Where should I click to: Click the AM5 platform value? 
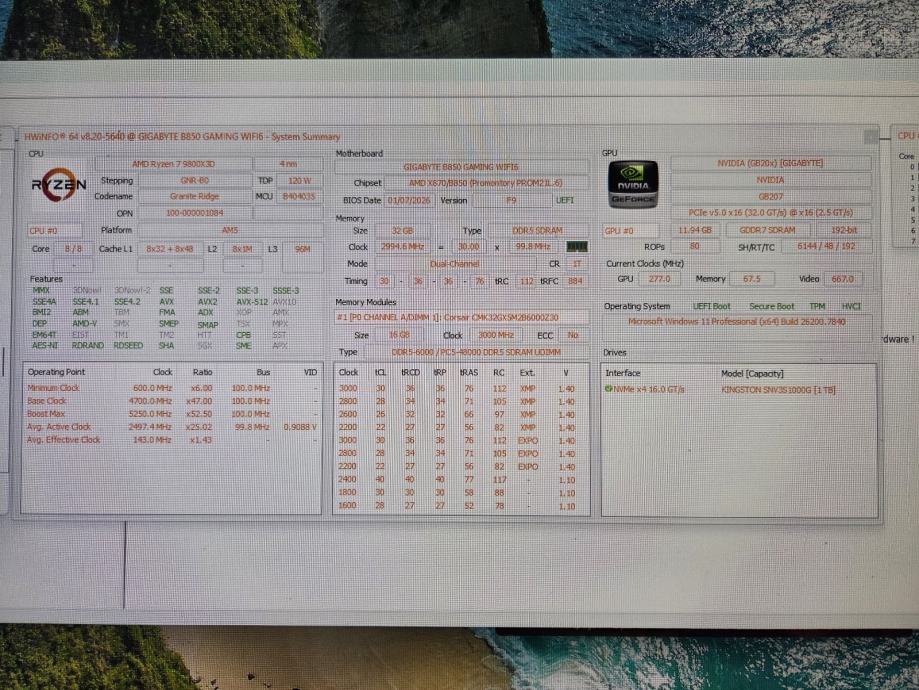[x=230, y=230]
